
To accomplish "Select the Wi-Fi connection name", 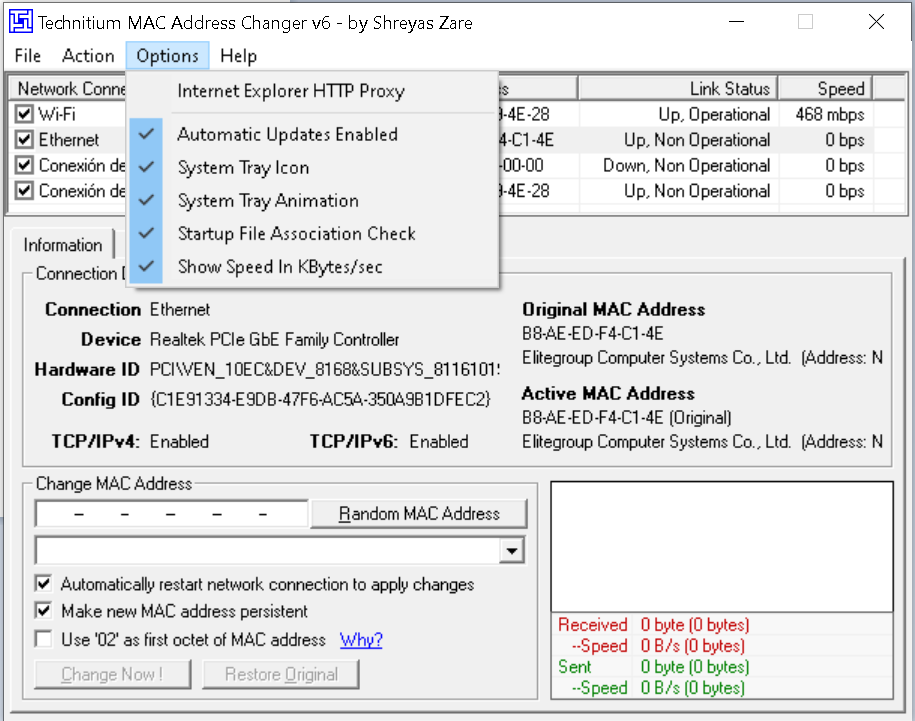I will pos(57,114).
